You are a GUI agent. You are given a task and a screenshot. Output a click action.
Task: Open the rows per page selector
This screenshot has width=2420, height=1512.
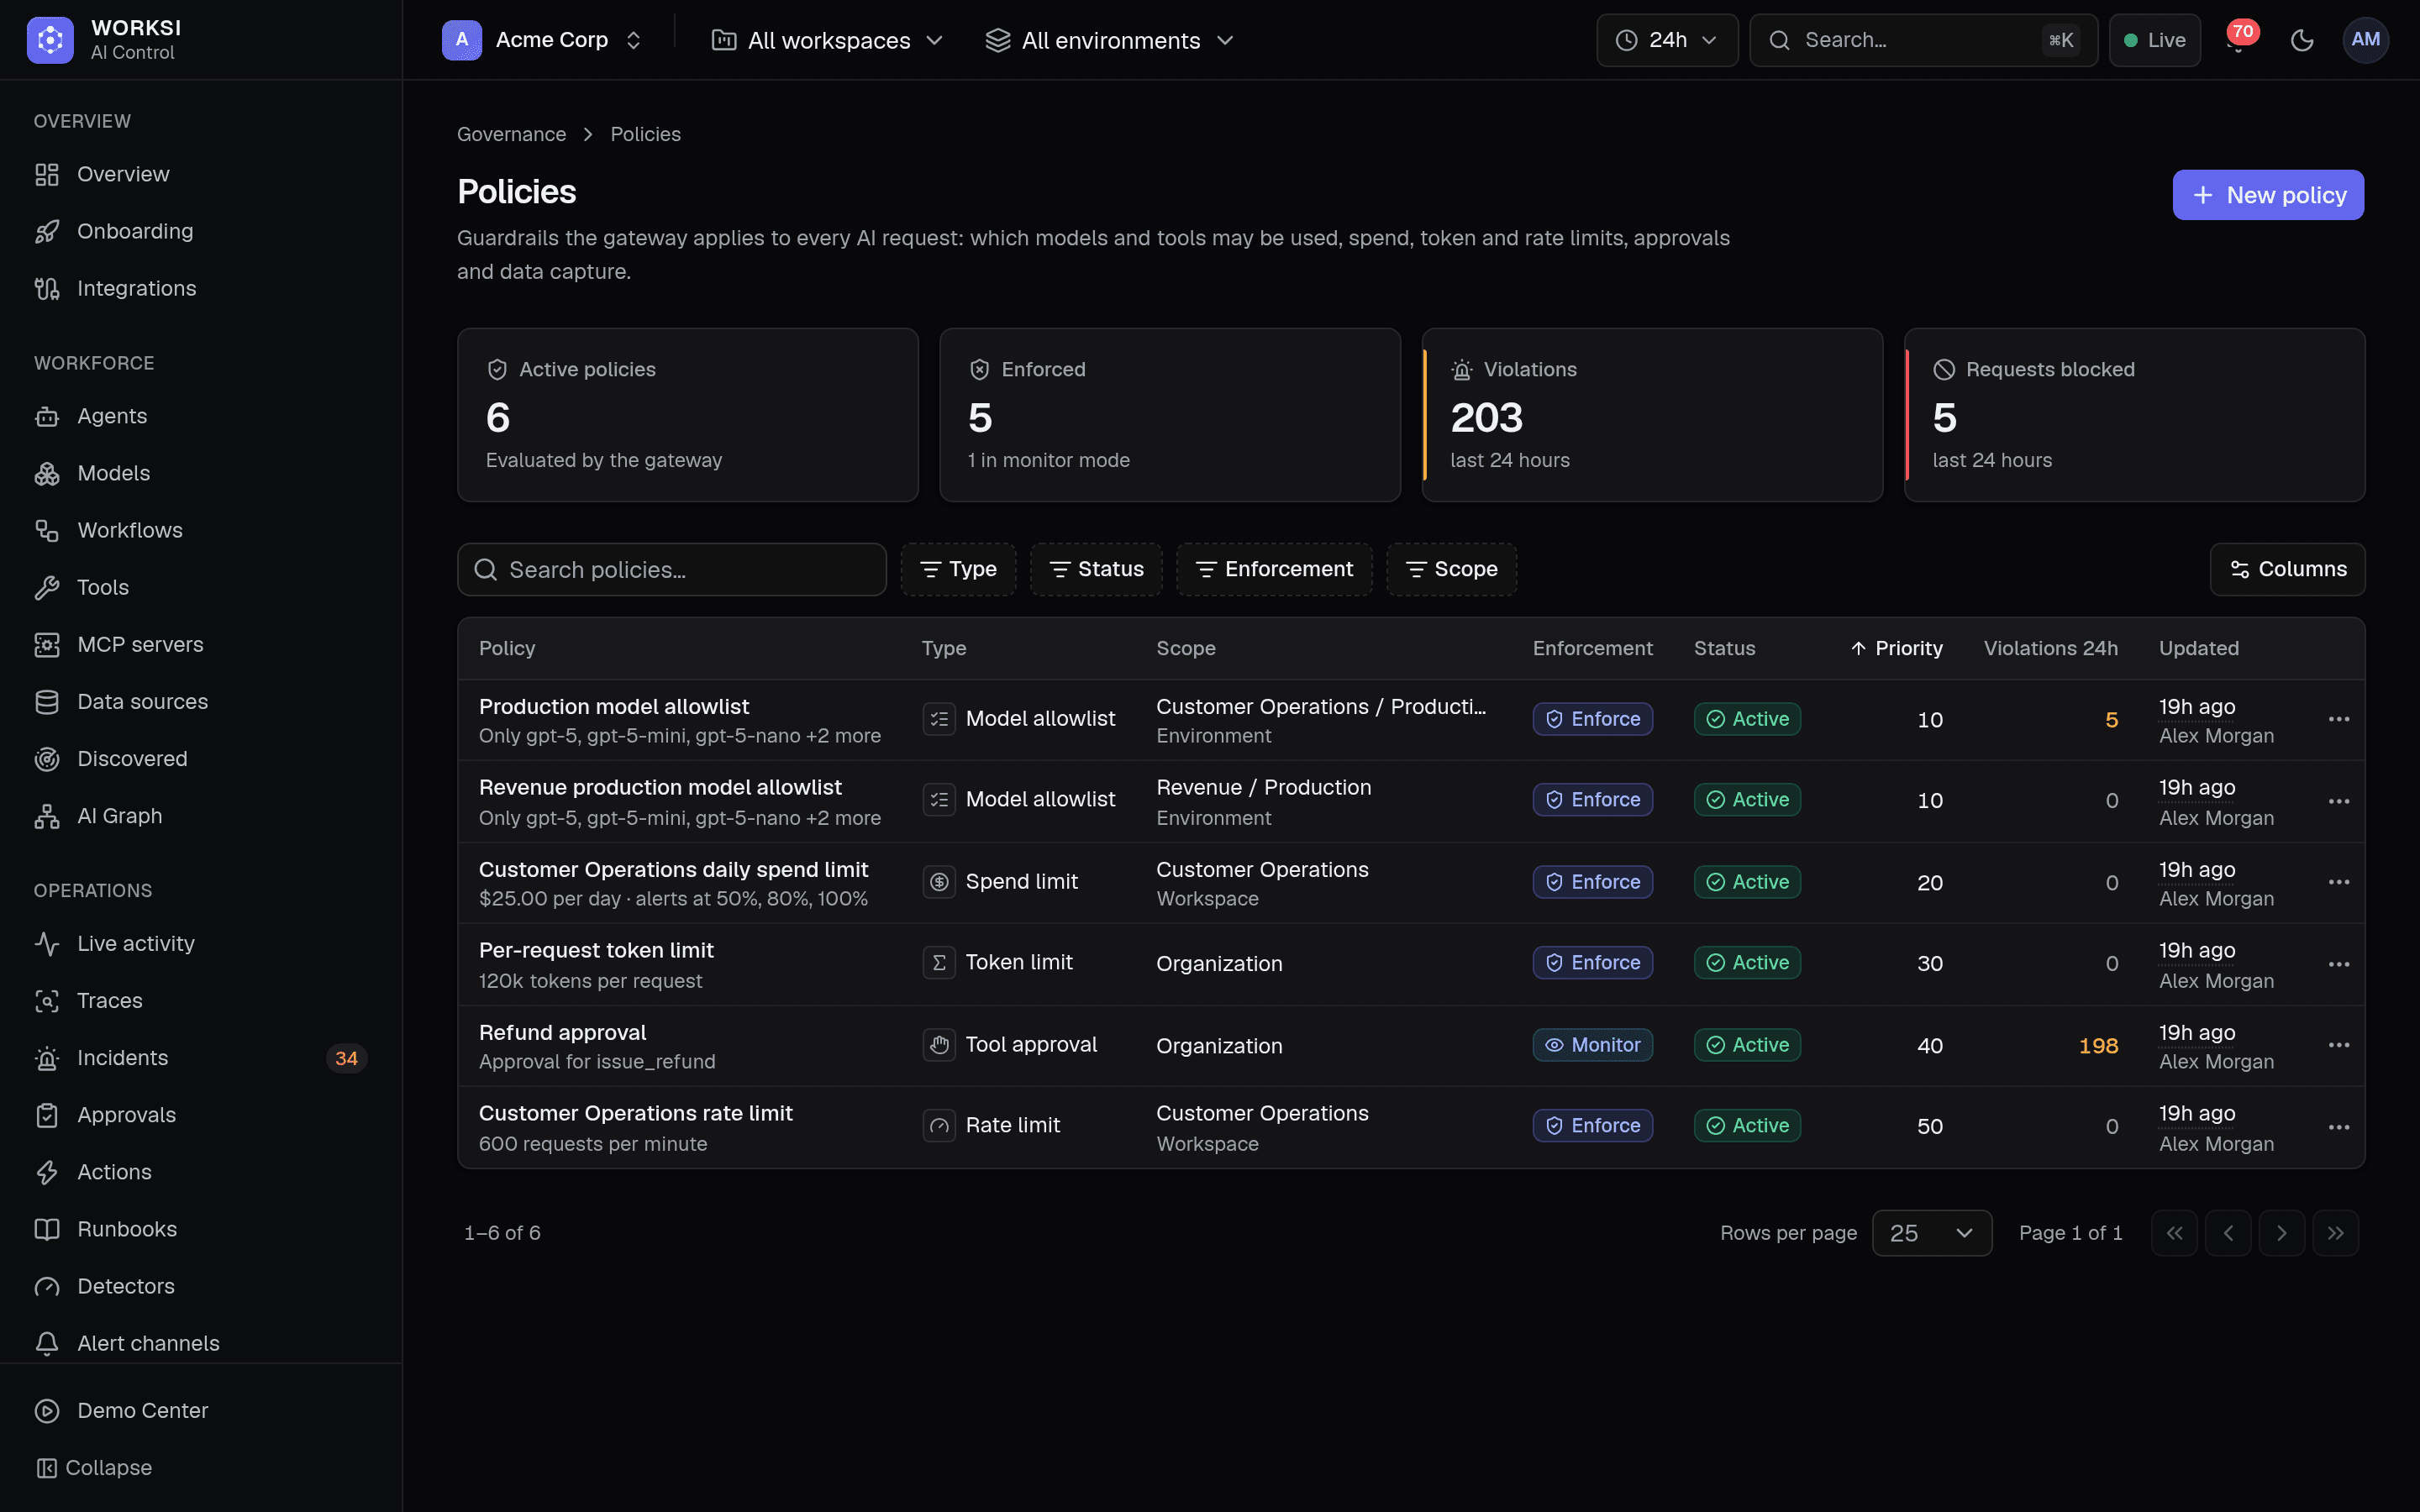point(1931,1233)
